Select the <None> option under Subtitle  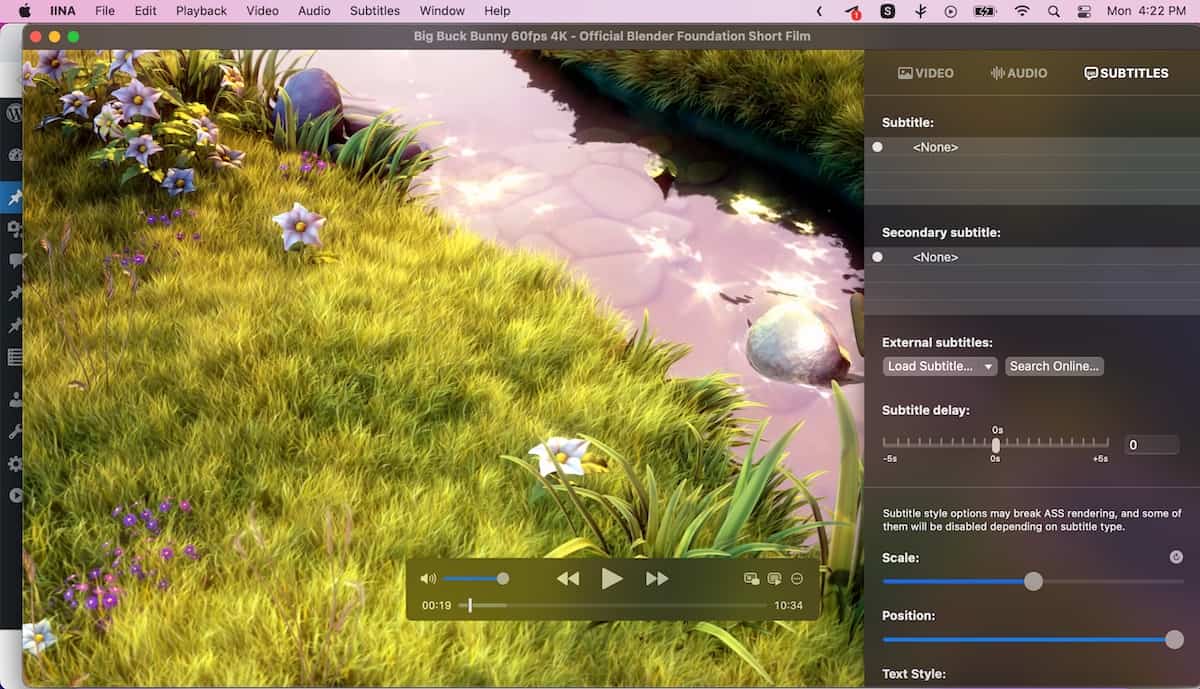tap(935, 147)
